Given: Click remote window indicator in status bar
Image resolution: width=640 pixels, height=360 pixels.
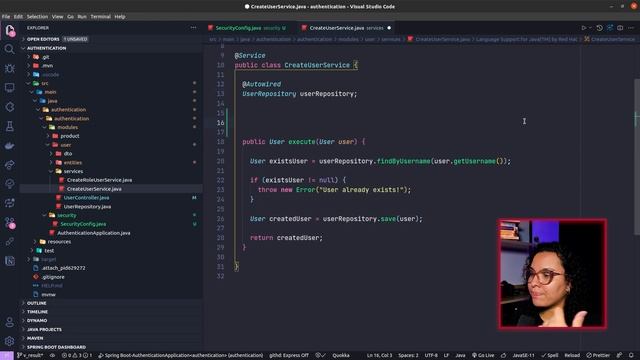Looking at the screenshot, I should [x=7, y=356].
